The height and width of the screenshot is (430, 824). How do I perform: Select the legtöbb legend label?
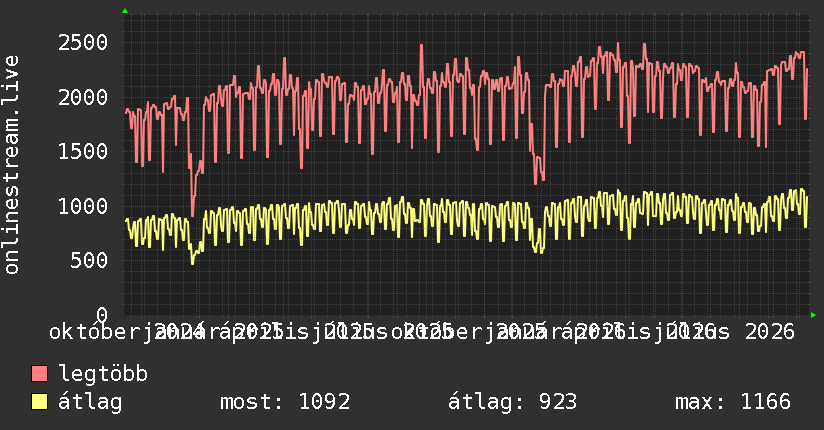pos(103,374)
